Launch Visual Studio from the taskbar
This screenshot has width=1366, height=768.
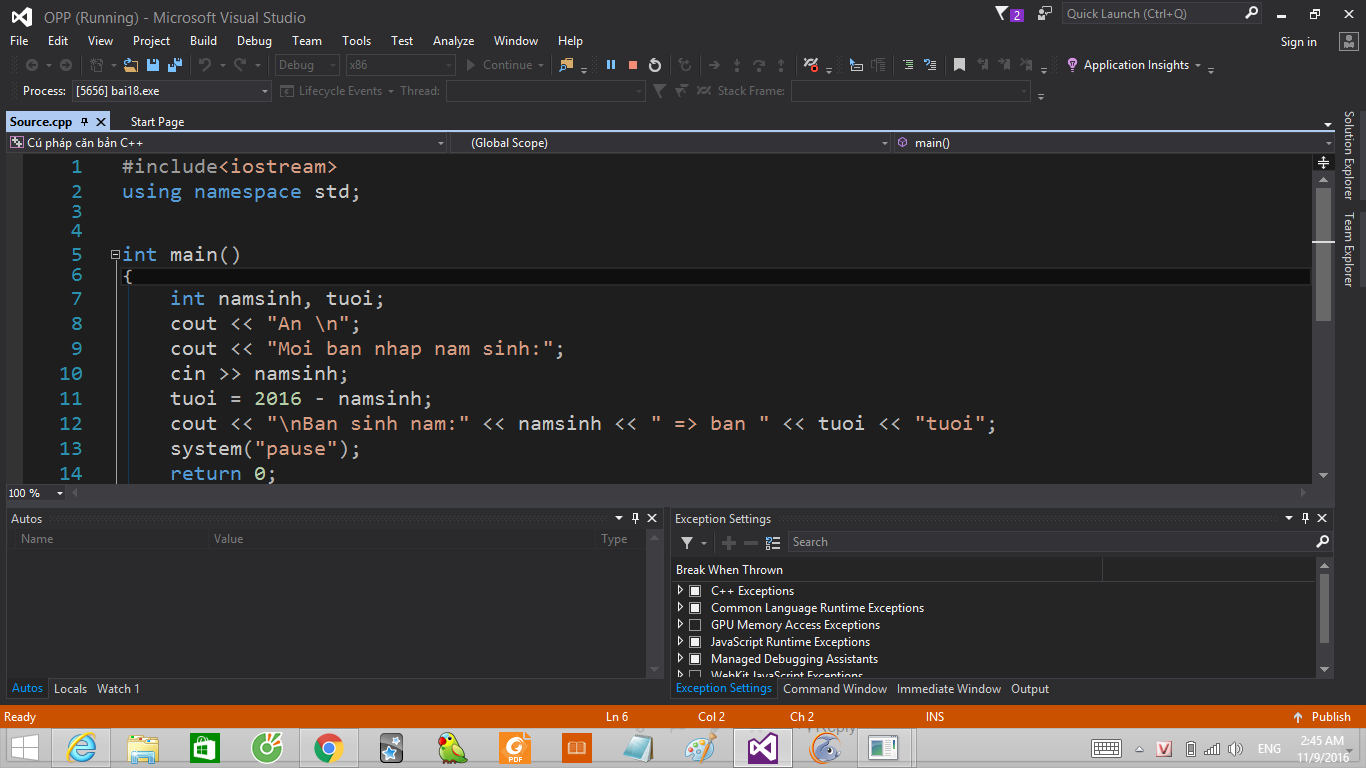click(x=763, y=747)
